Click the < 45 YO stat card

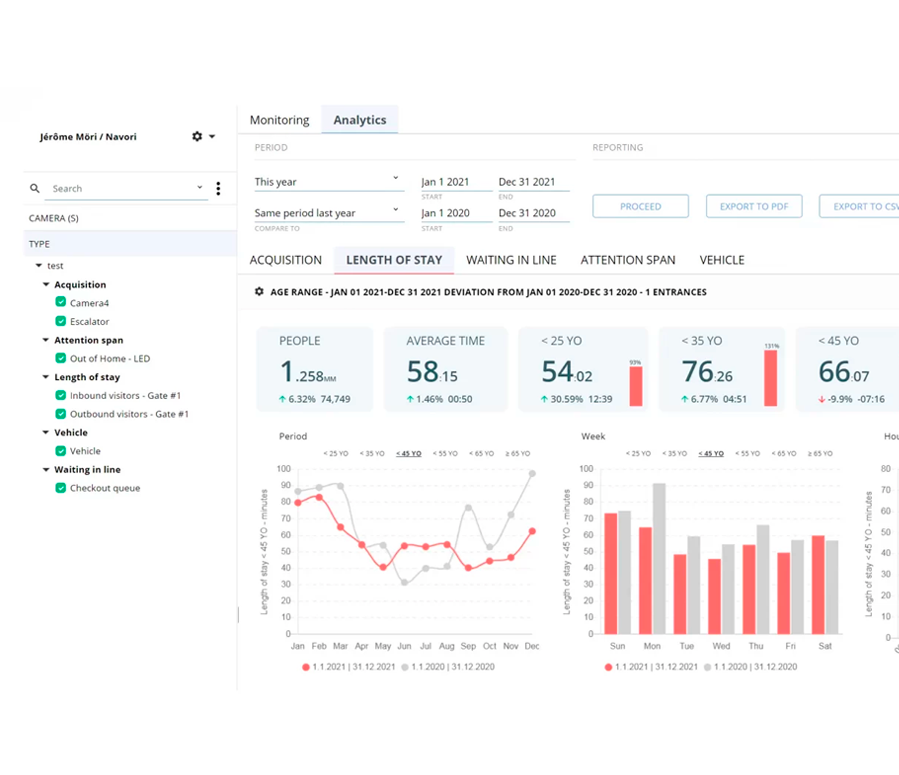pos(847,369)
